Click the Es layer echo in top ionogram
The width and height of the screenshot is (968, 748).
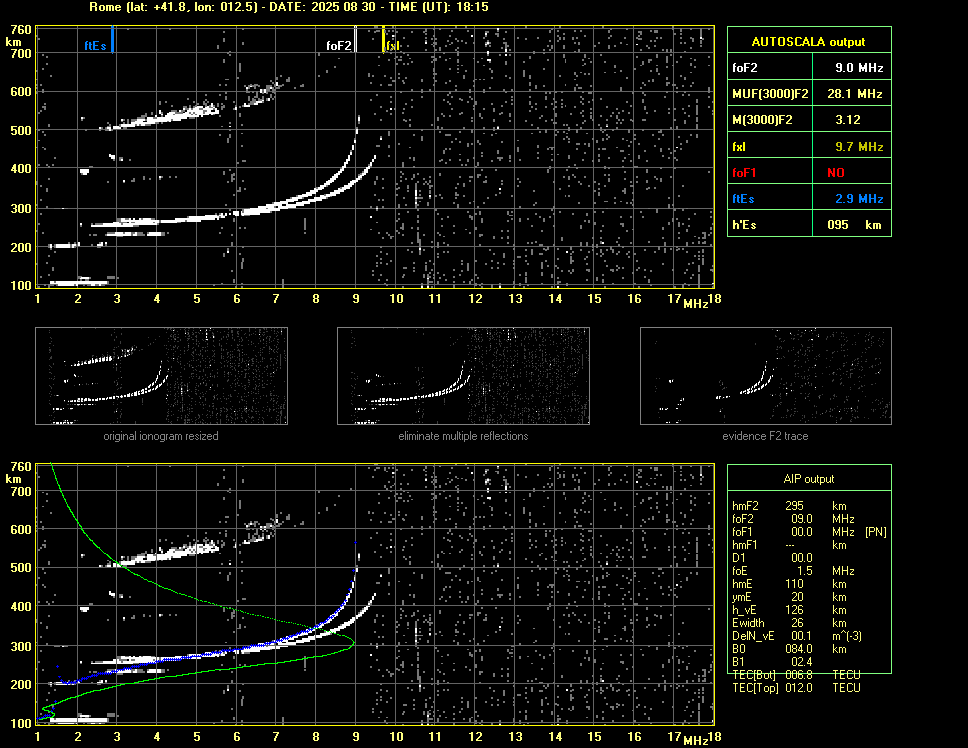(x=78, y=283)
